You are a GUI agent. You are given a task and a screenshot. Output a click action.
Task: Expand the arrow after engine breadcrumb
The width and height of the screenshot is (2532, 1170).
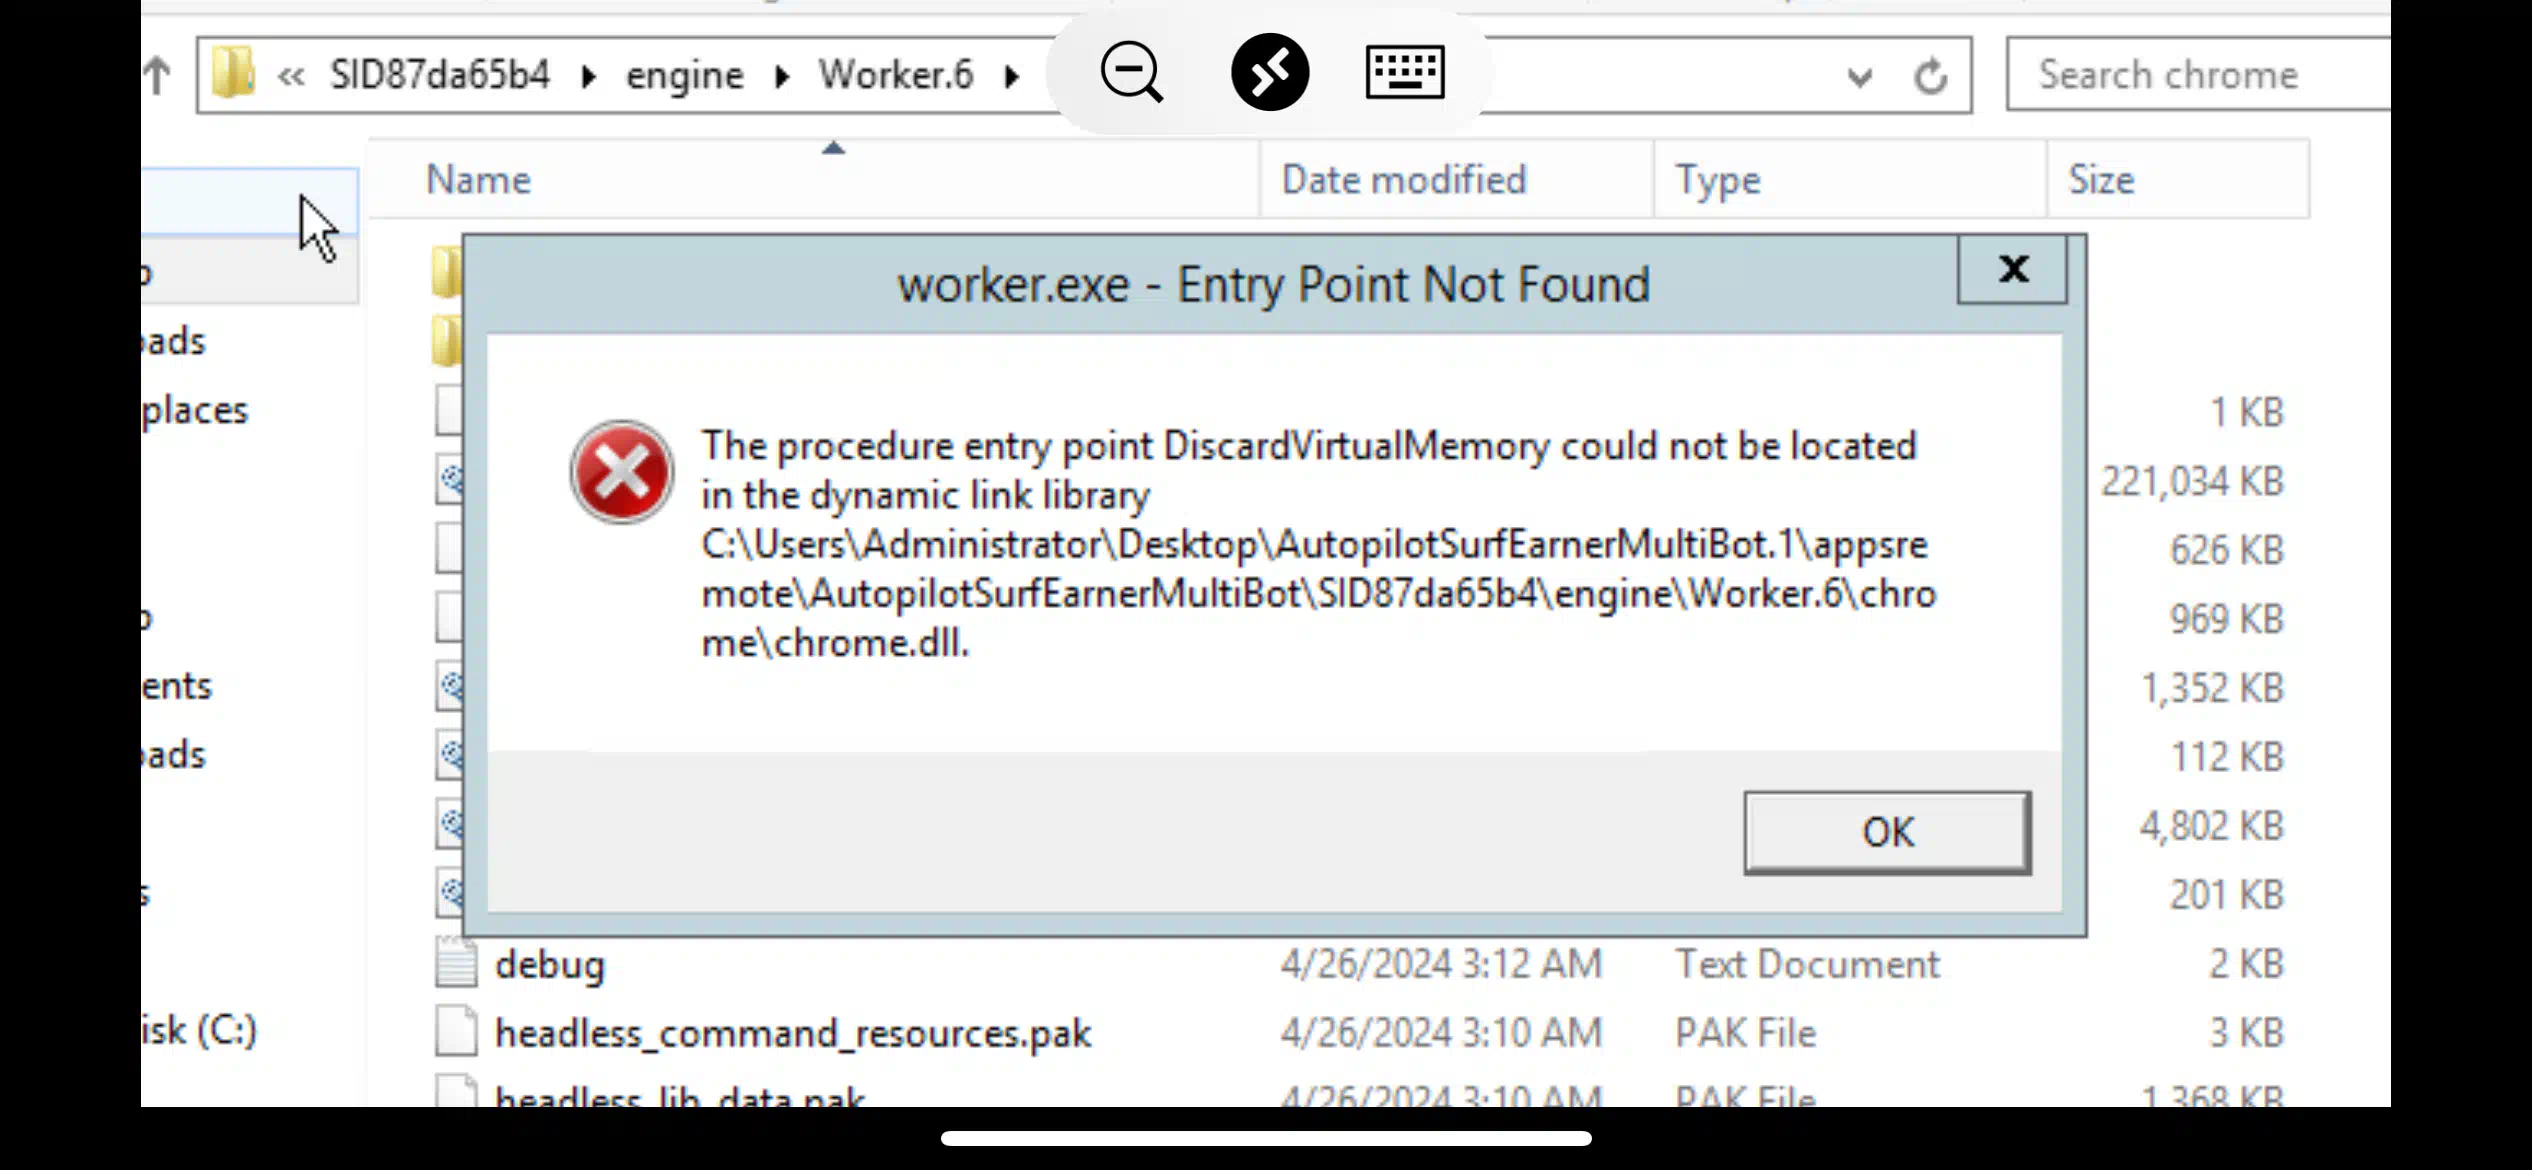coord(782,76)
